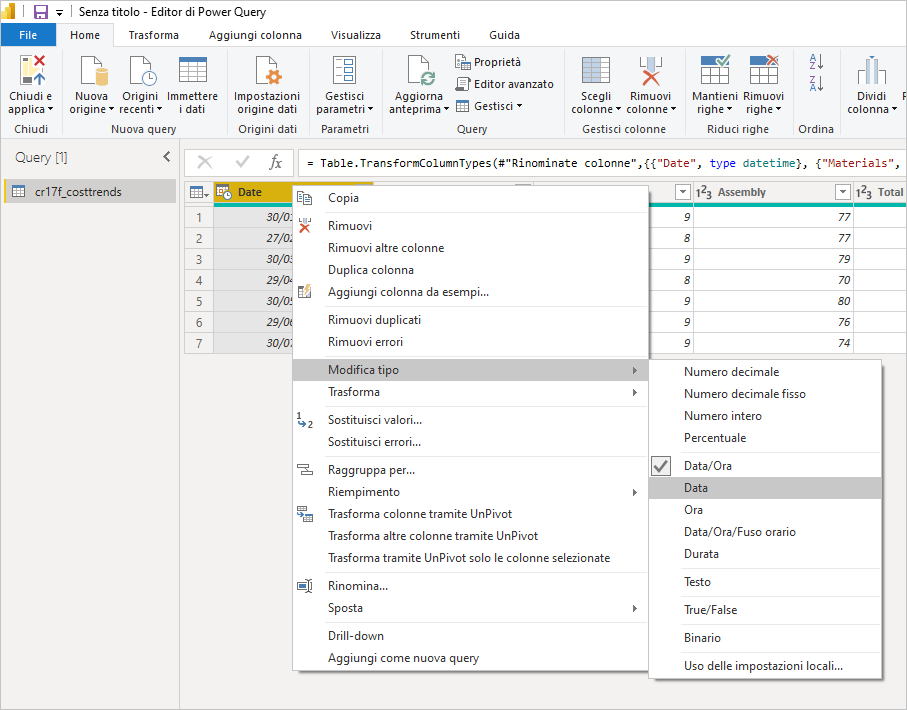Select Raggruppa per option
The width and height of the screenshot is (907, 710).
(470, 470)
